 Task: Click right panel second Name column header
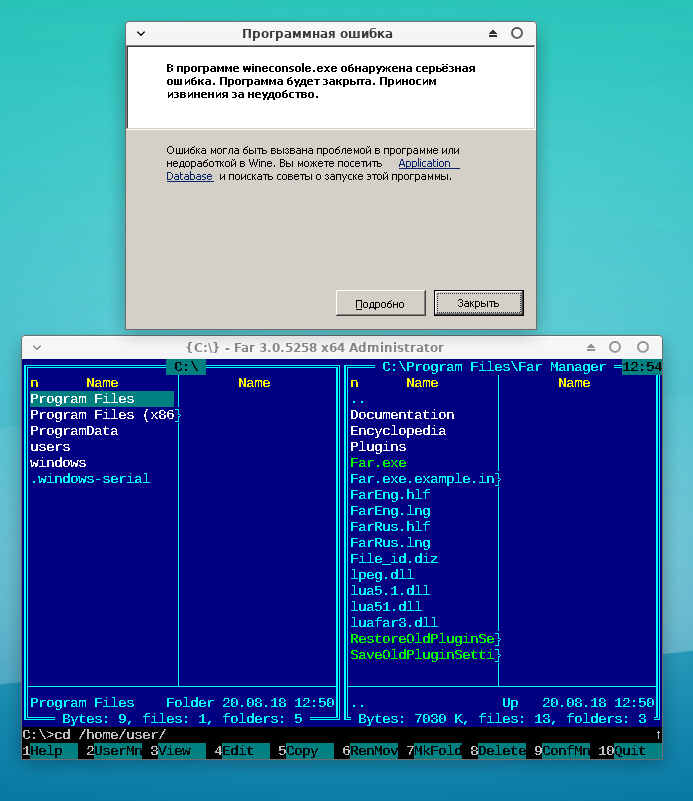pyautogui.click(x=574, y=383)
